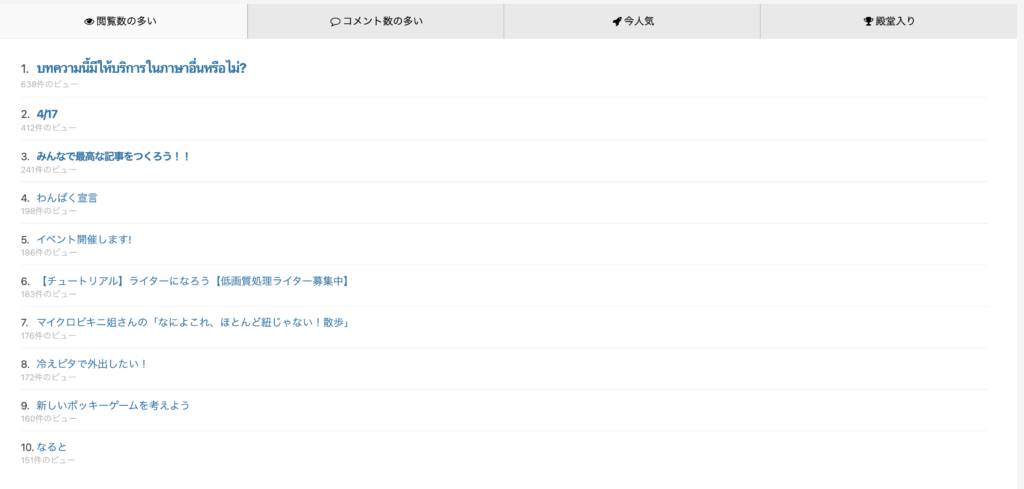Click 新しいポッキーゲームを考えよう link

tap(113, 405)
